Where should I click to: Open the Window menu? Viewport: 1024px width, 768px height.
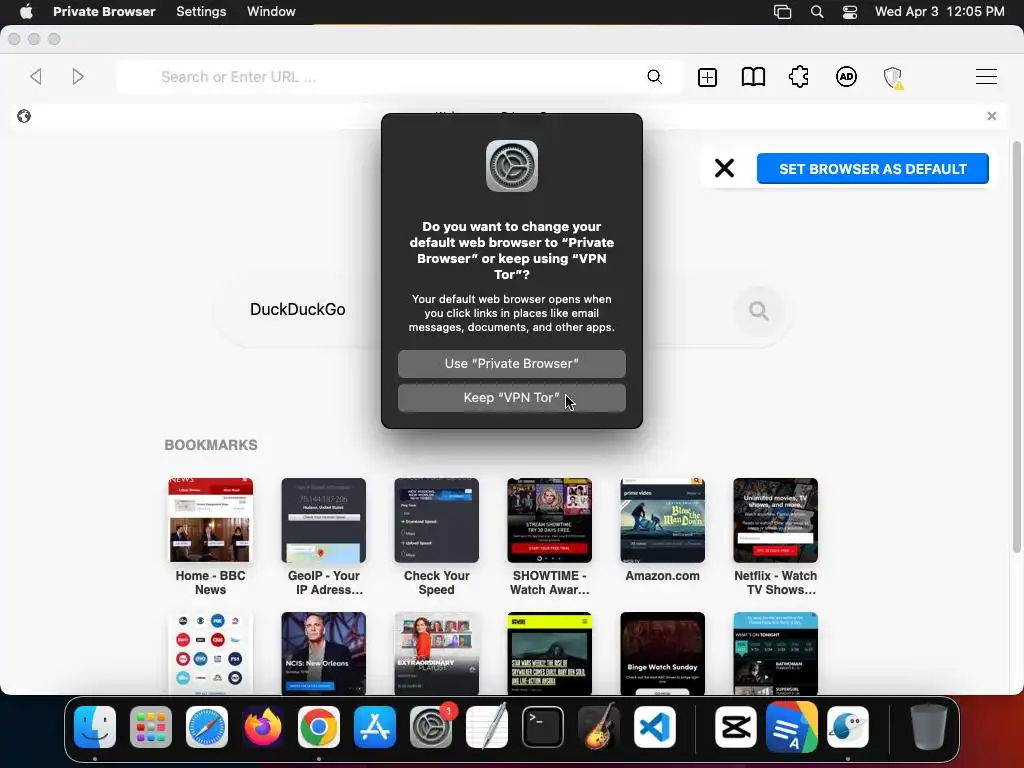pyautogui.click(x=271, y=11)
